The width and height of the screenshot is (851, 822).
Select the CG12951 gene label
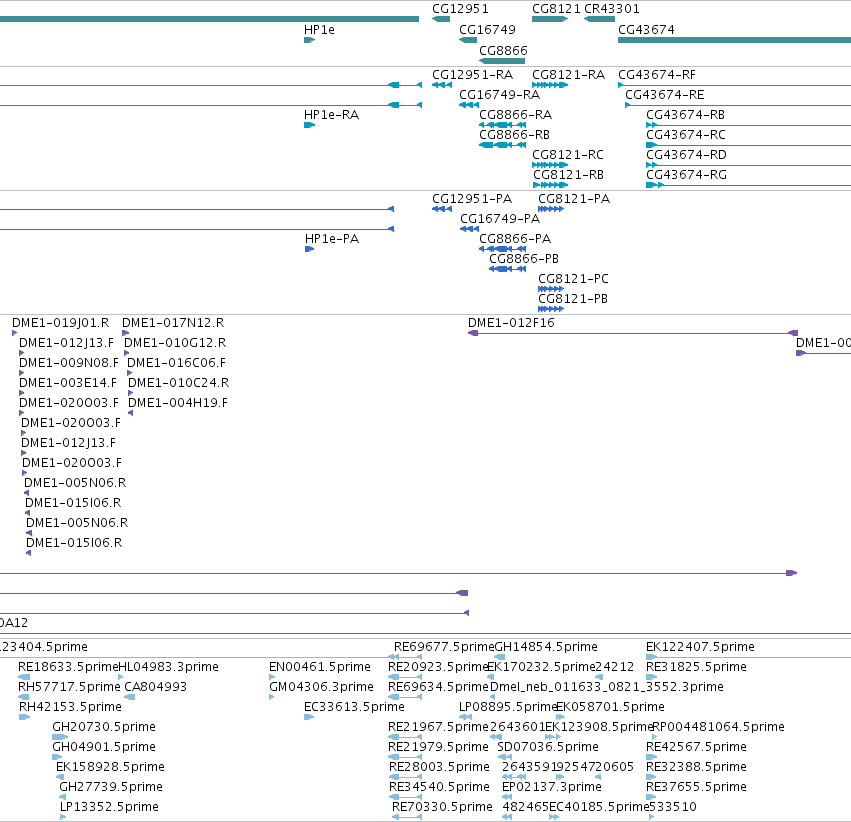click(x=460, y=9)
